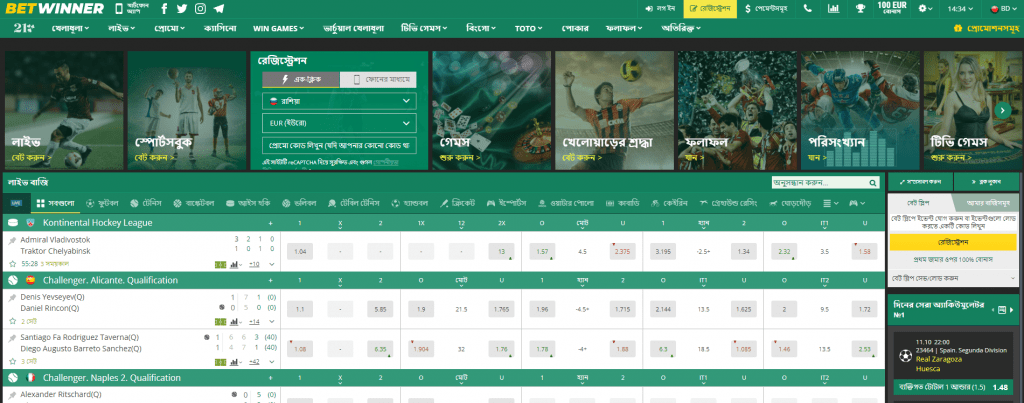The image size is (1024, 403).
Task: Open the Twitter icon in header
Action: pos(182,8)
